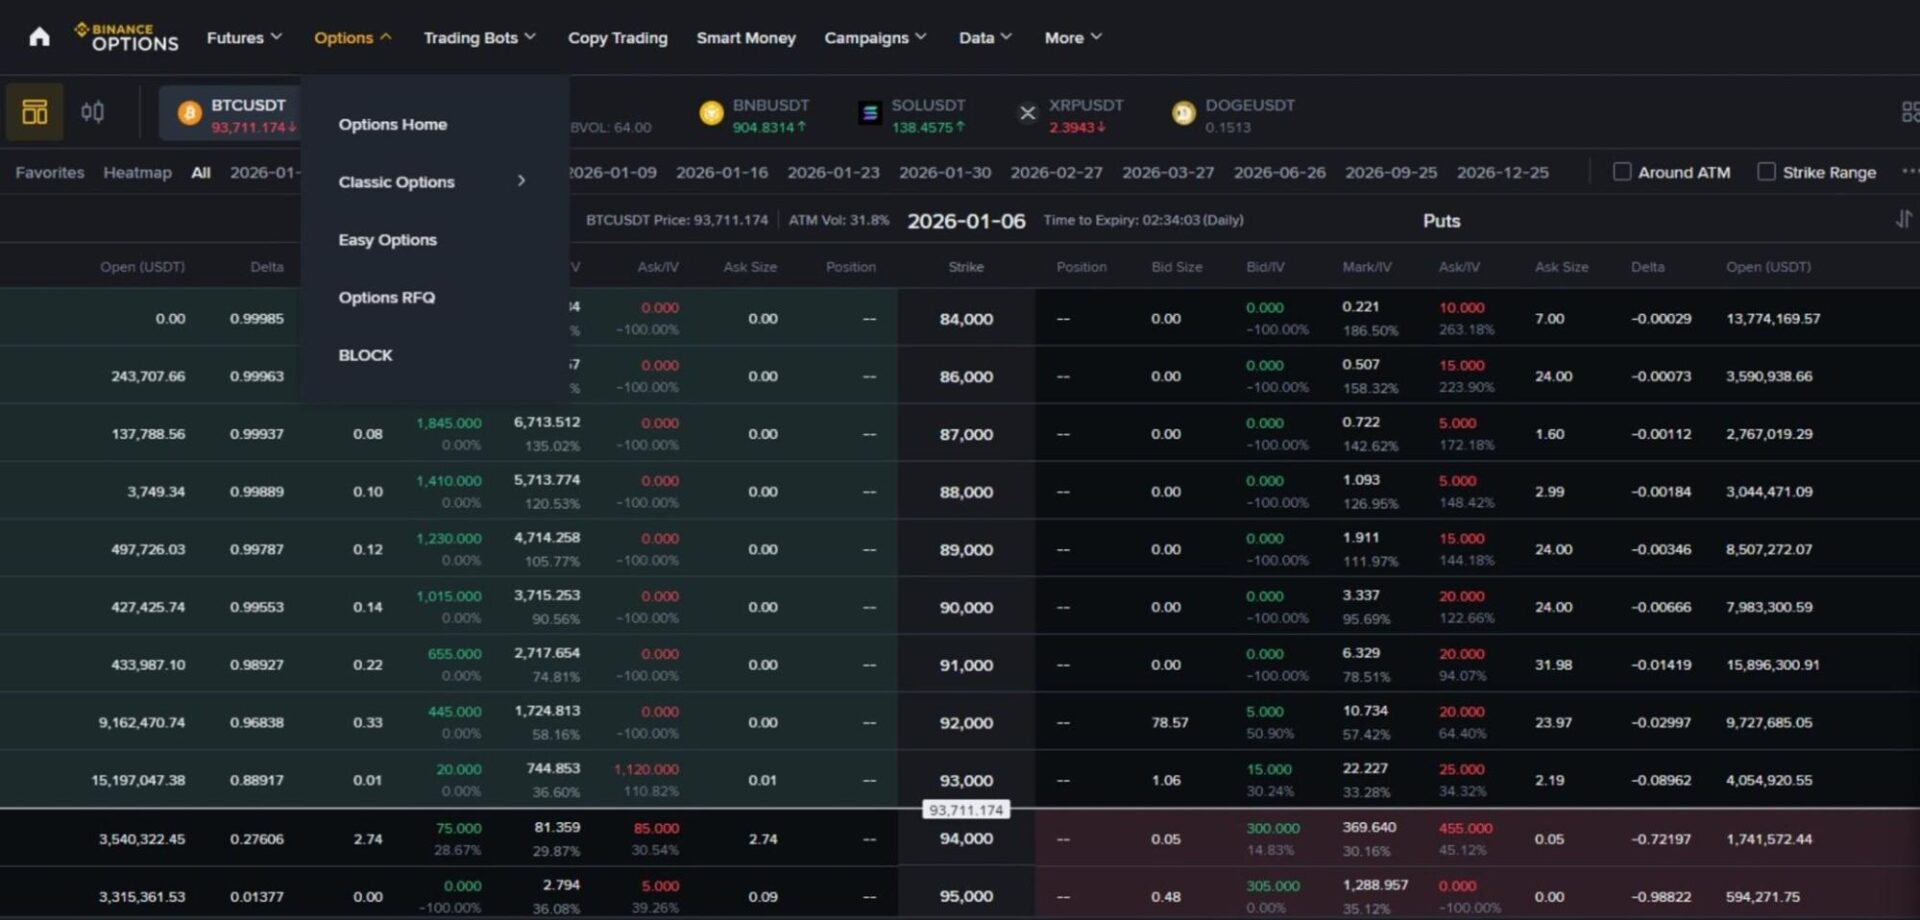Click the XRP logo next to XRPUSDT

1026,113
